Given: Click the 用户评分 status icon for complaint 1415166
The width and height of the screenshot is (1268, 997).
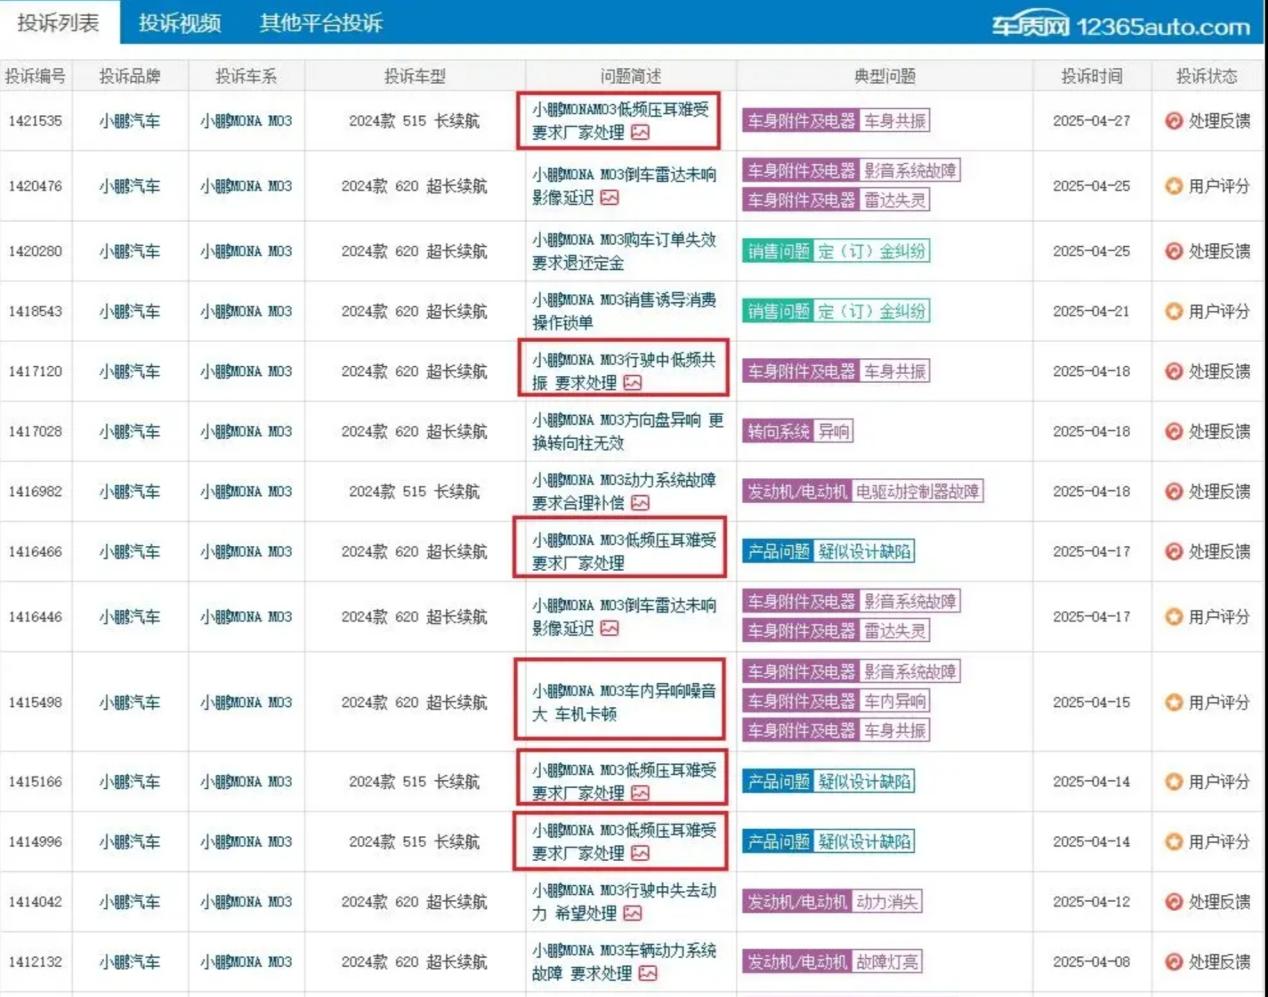Looking at the screenshot, I should [x=1174, y=781].
